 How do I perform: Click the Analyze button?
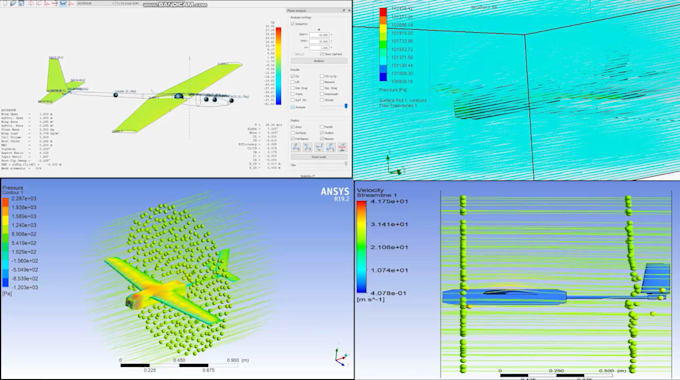coord(319,61)
